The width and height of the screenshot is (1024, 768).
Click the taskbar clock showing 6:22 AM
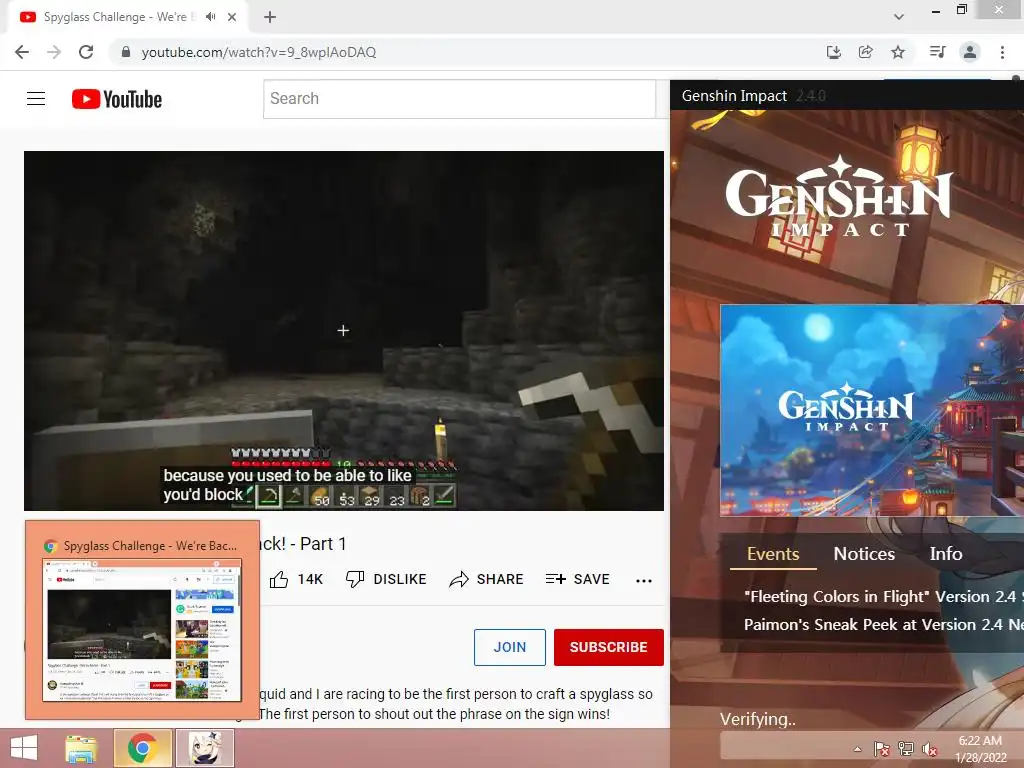click(x=980, y=749)
